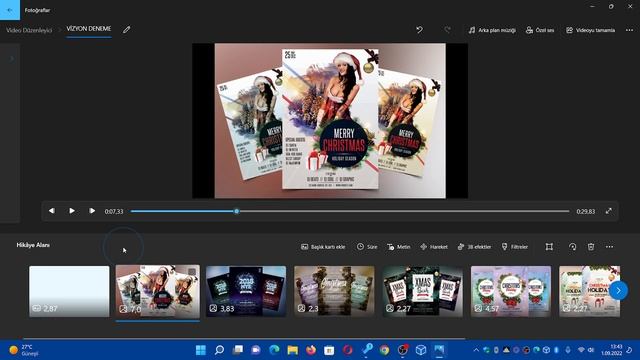Click the 0:07,33 current time label
640x360 pixels.
113,211
